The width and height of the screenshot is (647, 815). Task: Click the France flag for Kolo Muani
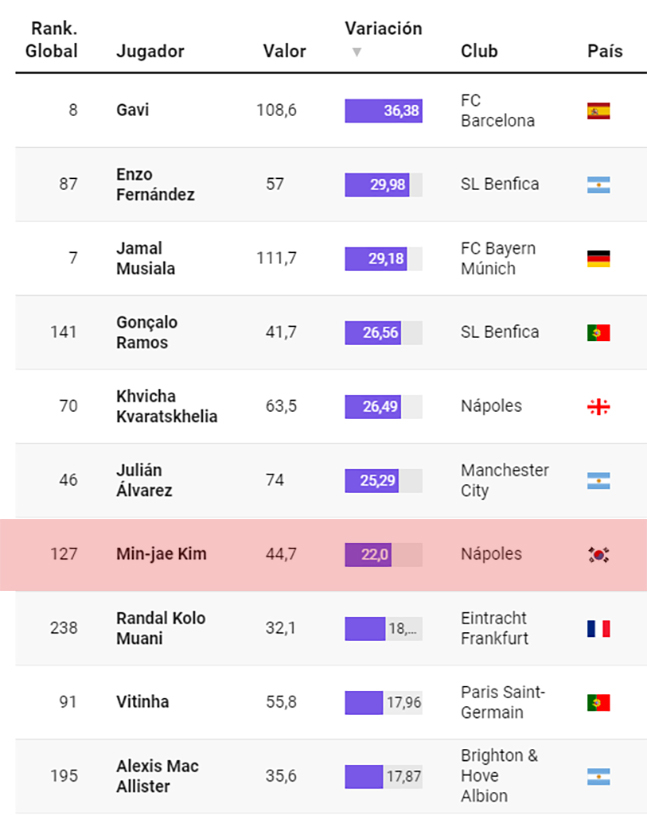[598, 628]
